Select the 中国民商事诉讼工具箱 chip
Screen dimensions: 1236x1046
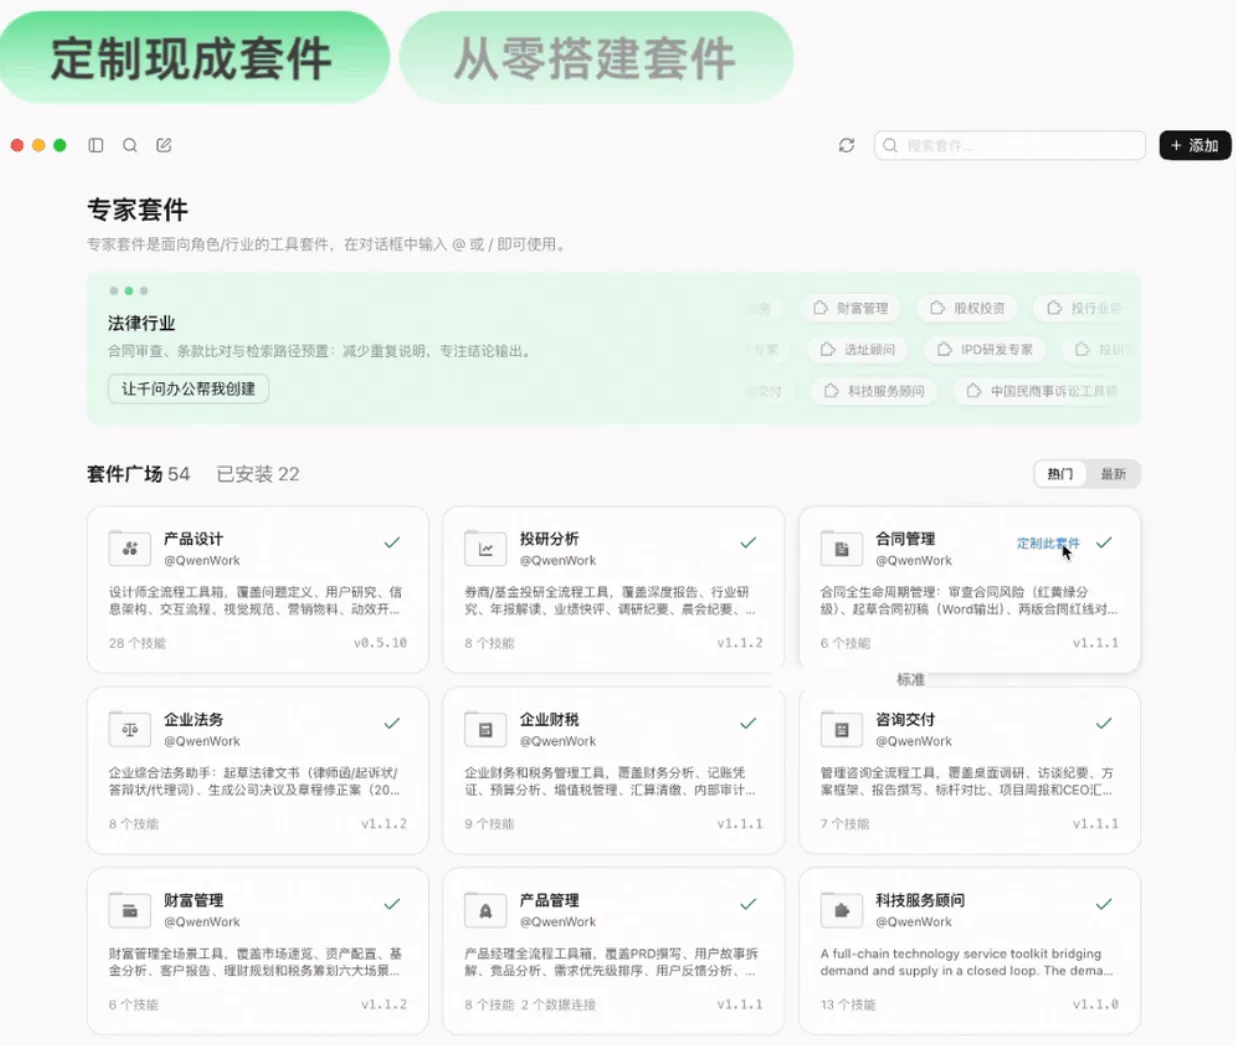(x=1042, y=391)
